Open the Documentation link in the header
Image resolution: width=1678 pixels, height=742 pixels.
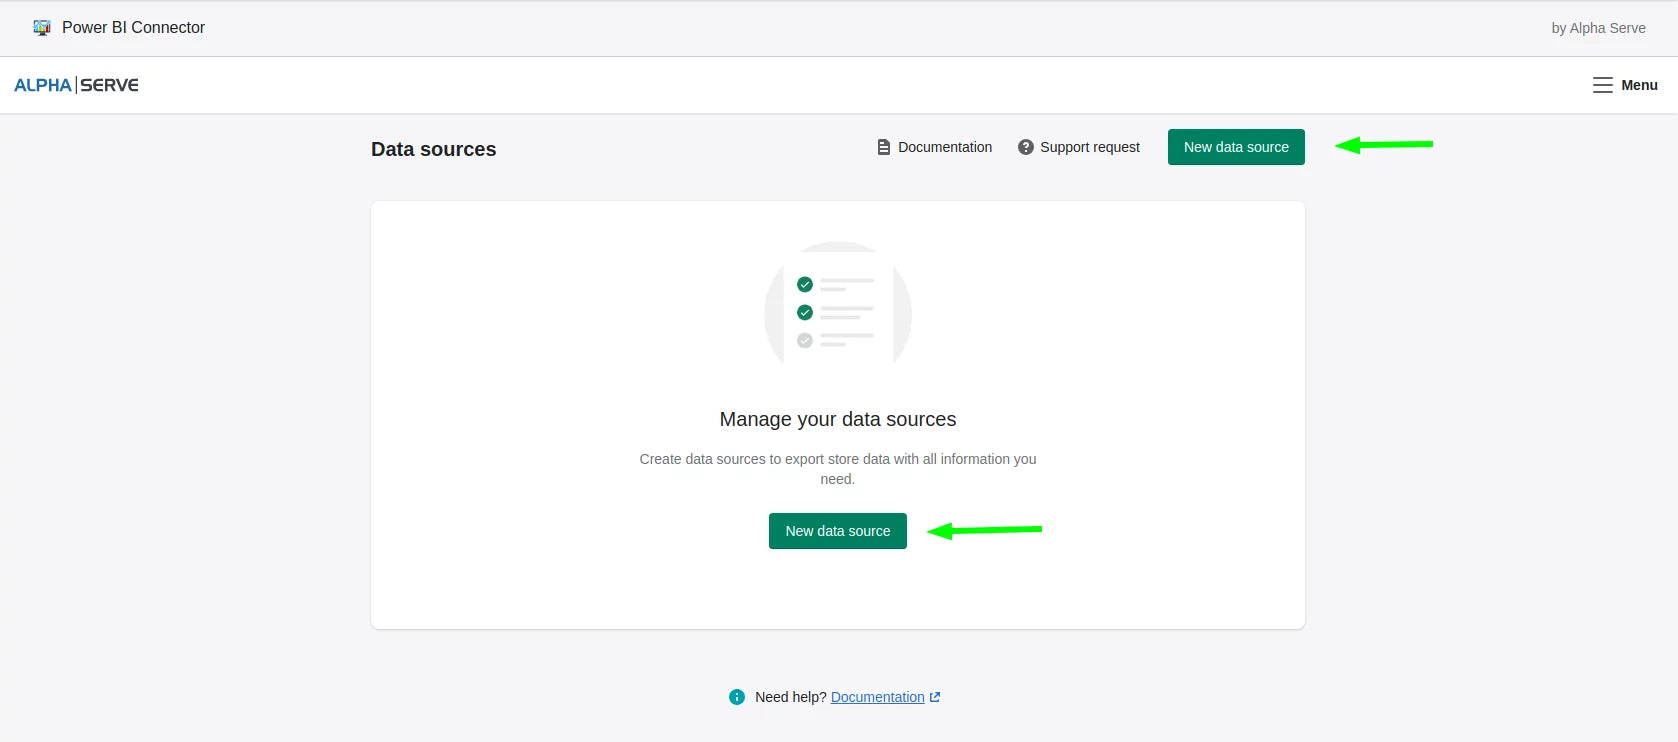[944, 147]
